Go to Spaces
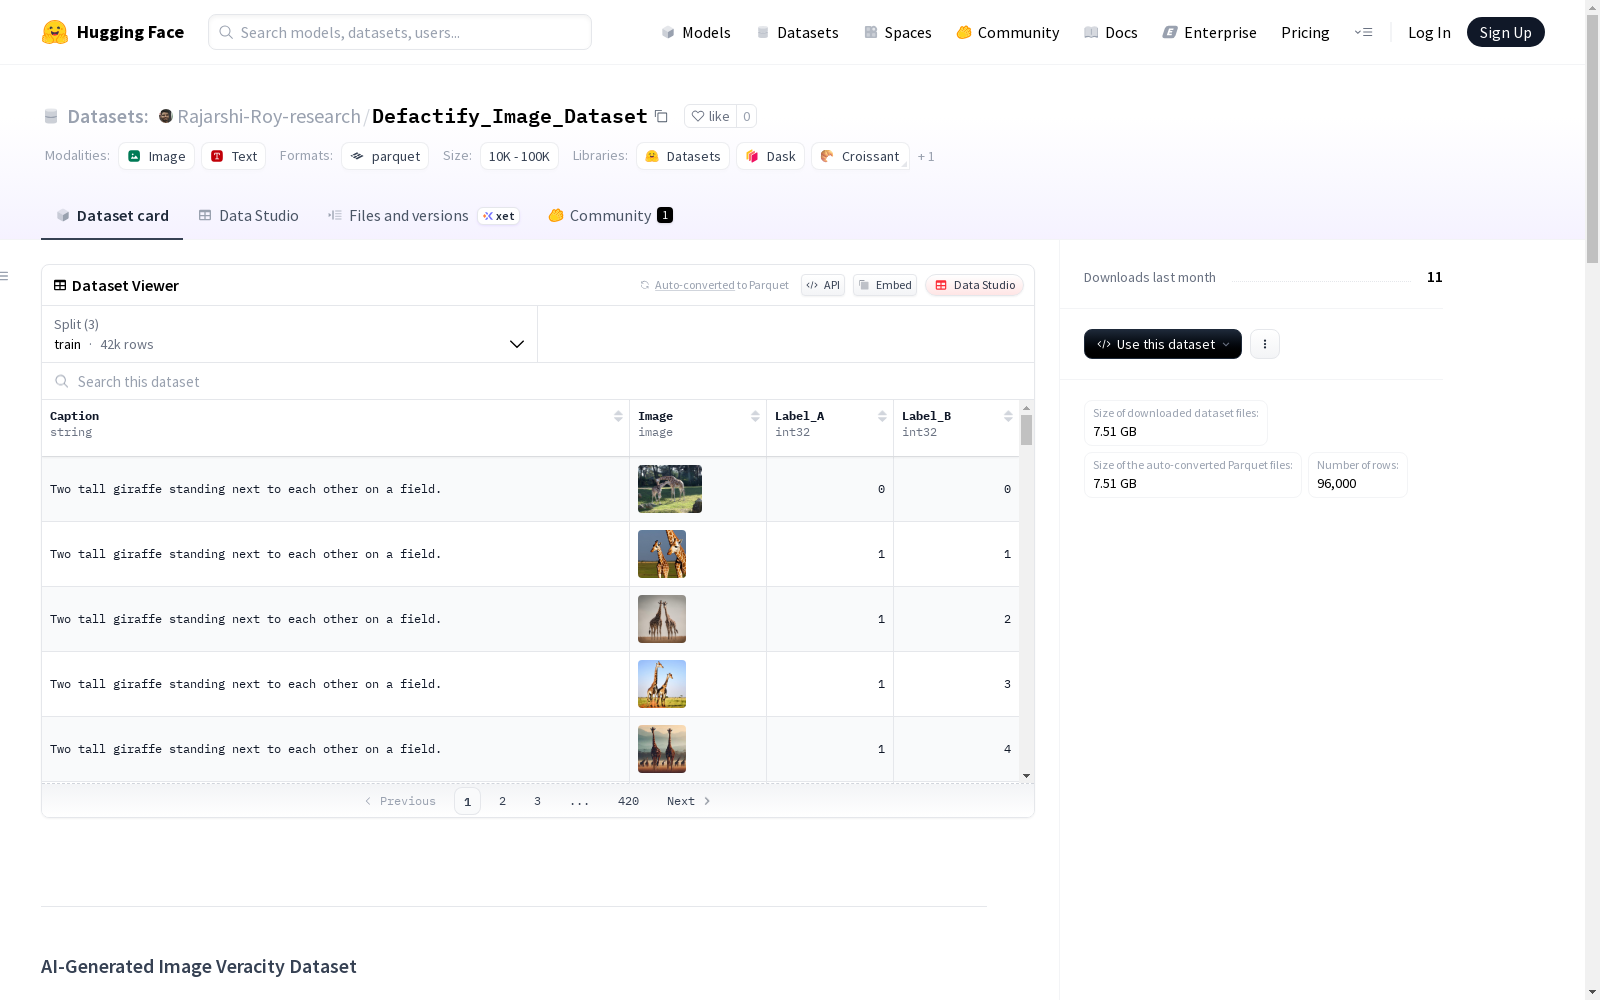 pyautogui.click(x=898, y=32)
